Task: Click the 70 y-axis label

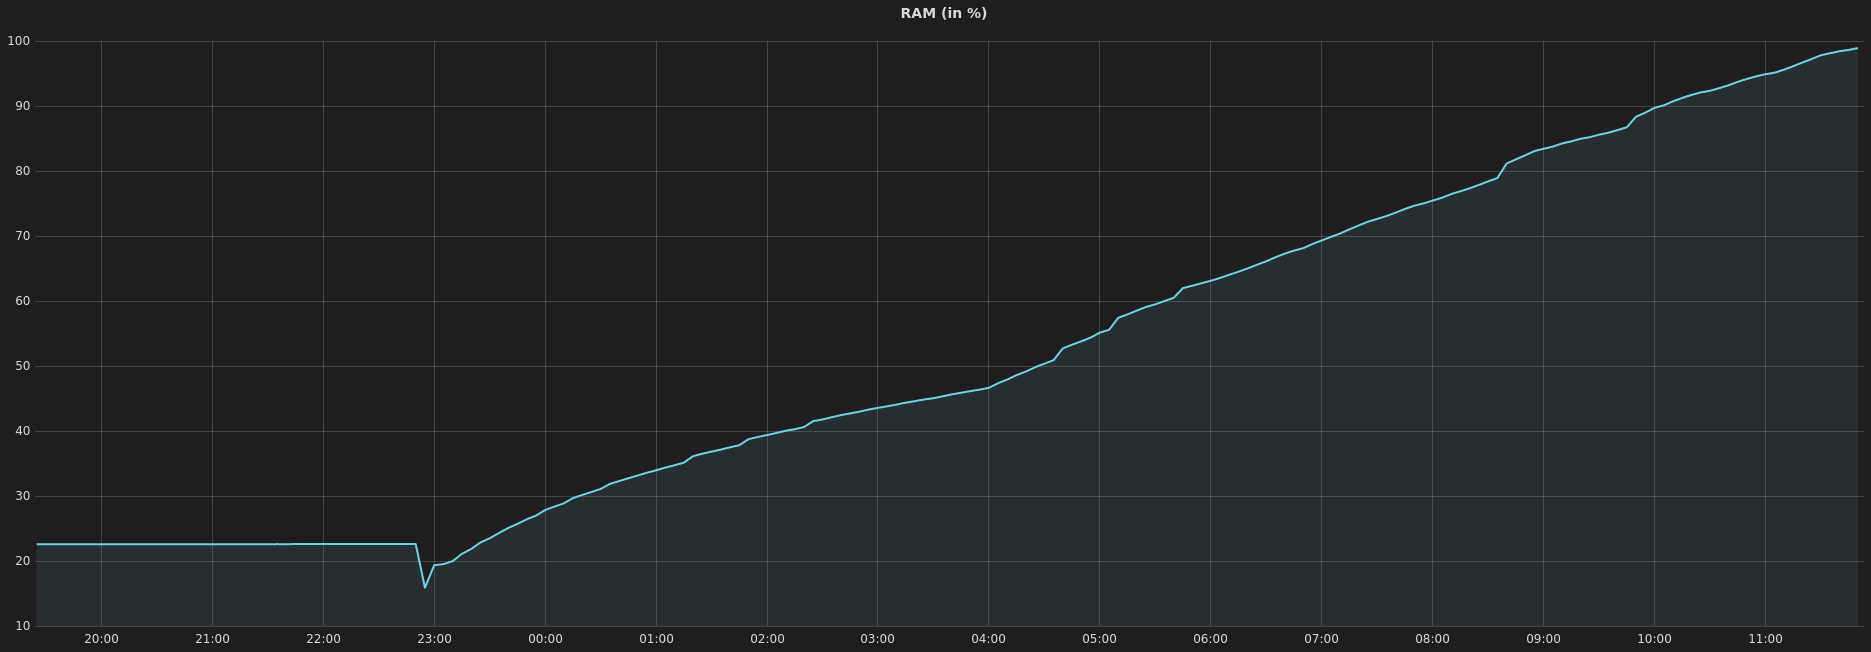Action: pos(22,236)
